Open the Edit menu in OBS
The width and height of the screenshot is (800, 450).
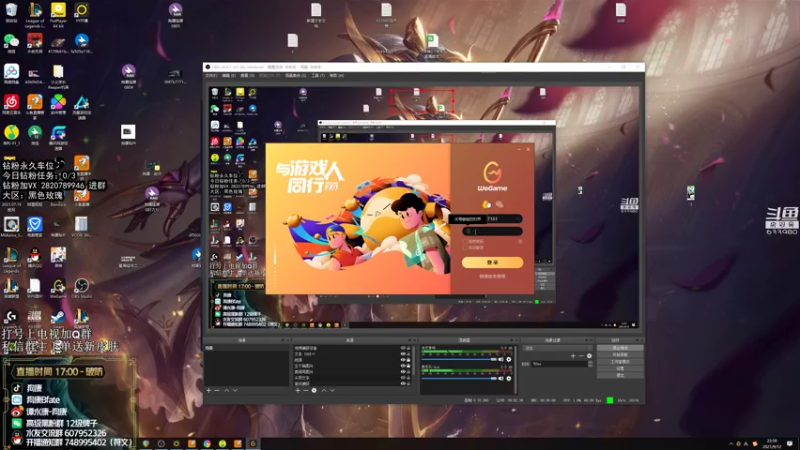[229, 76]
